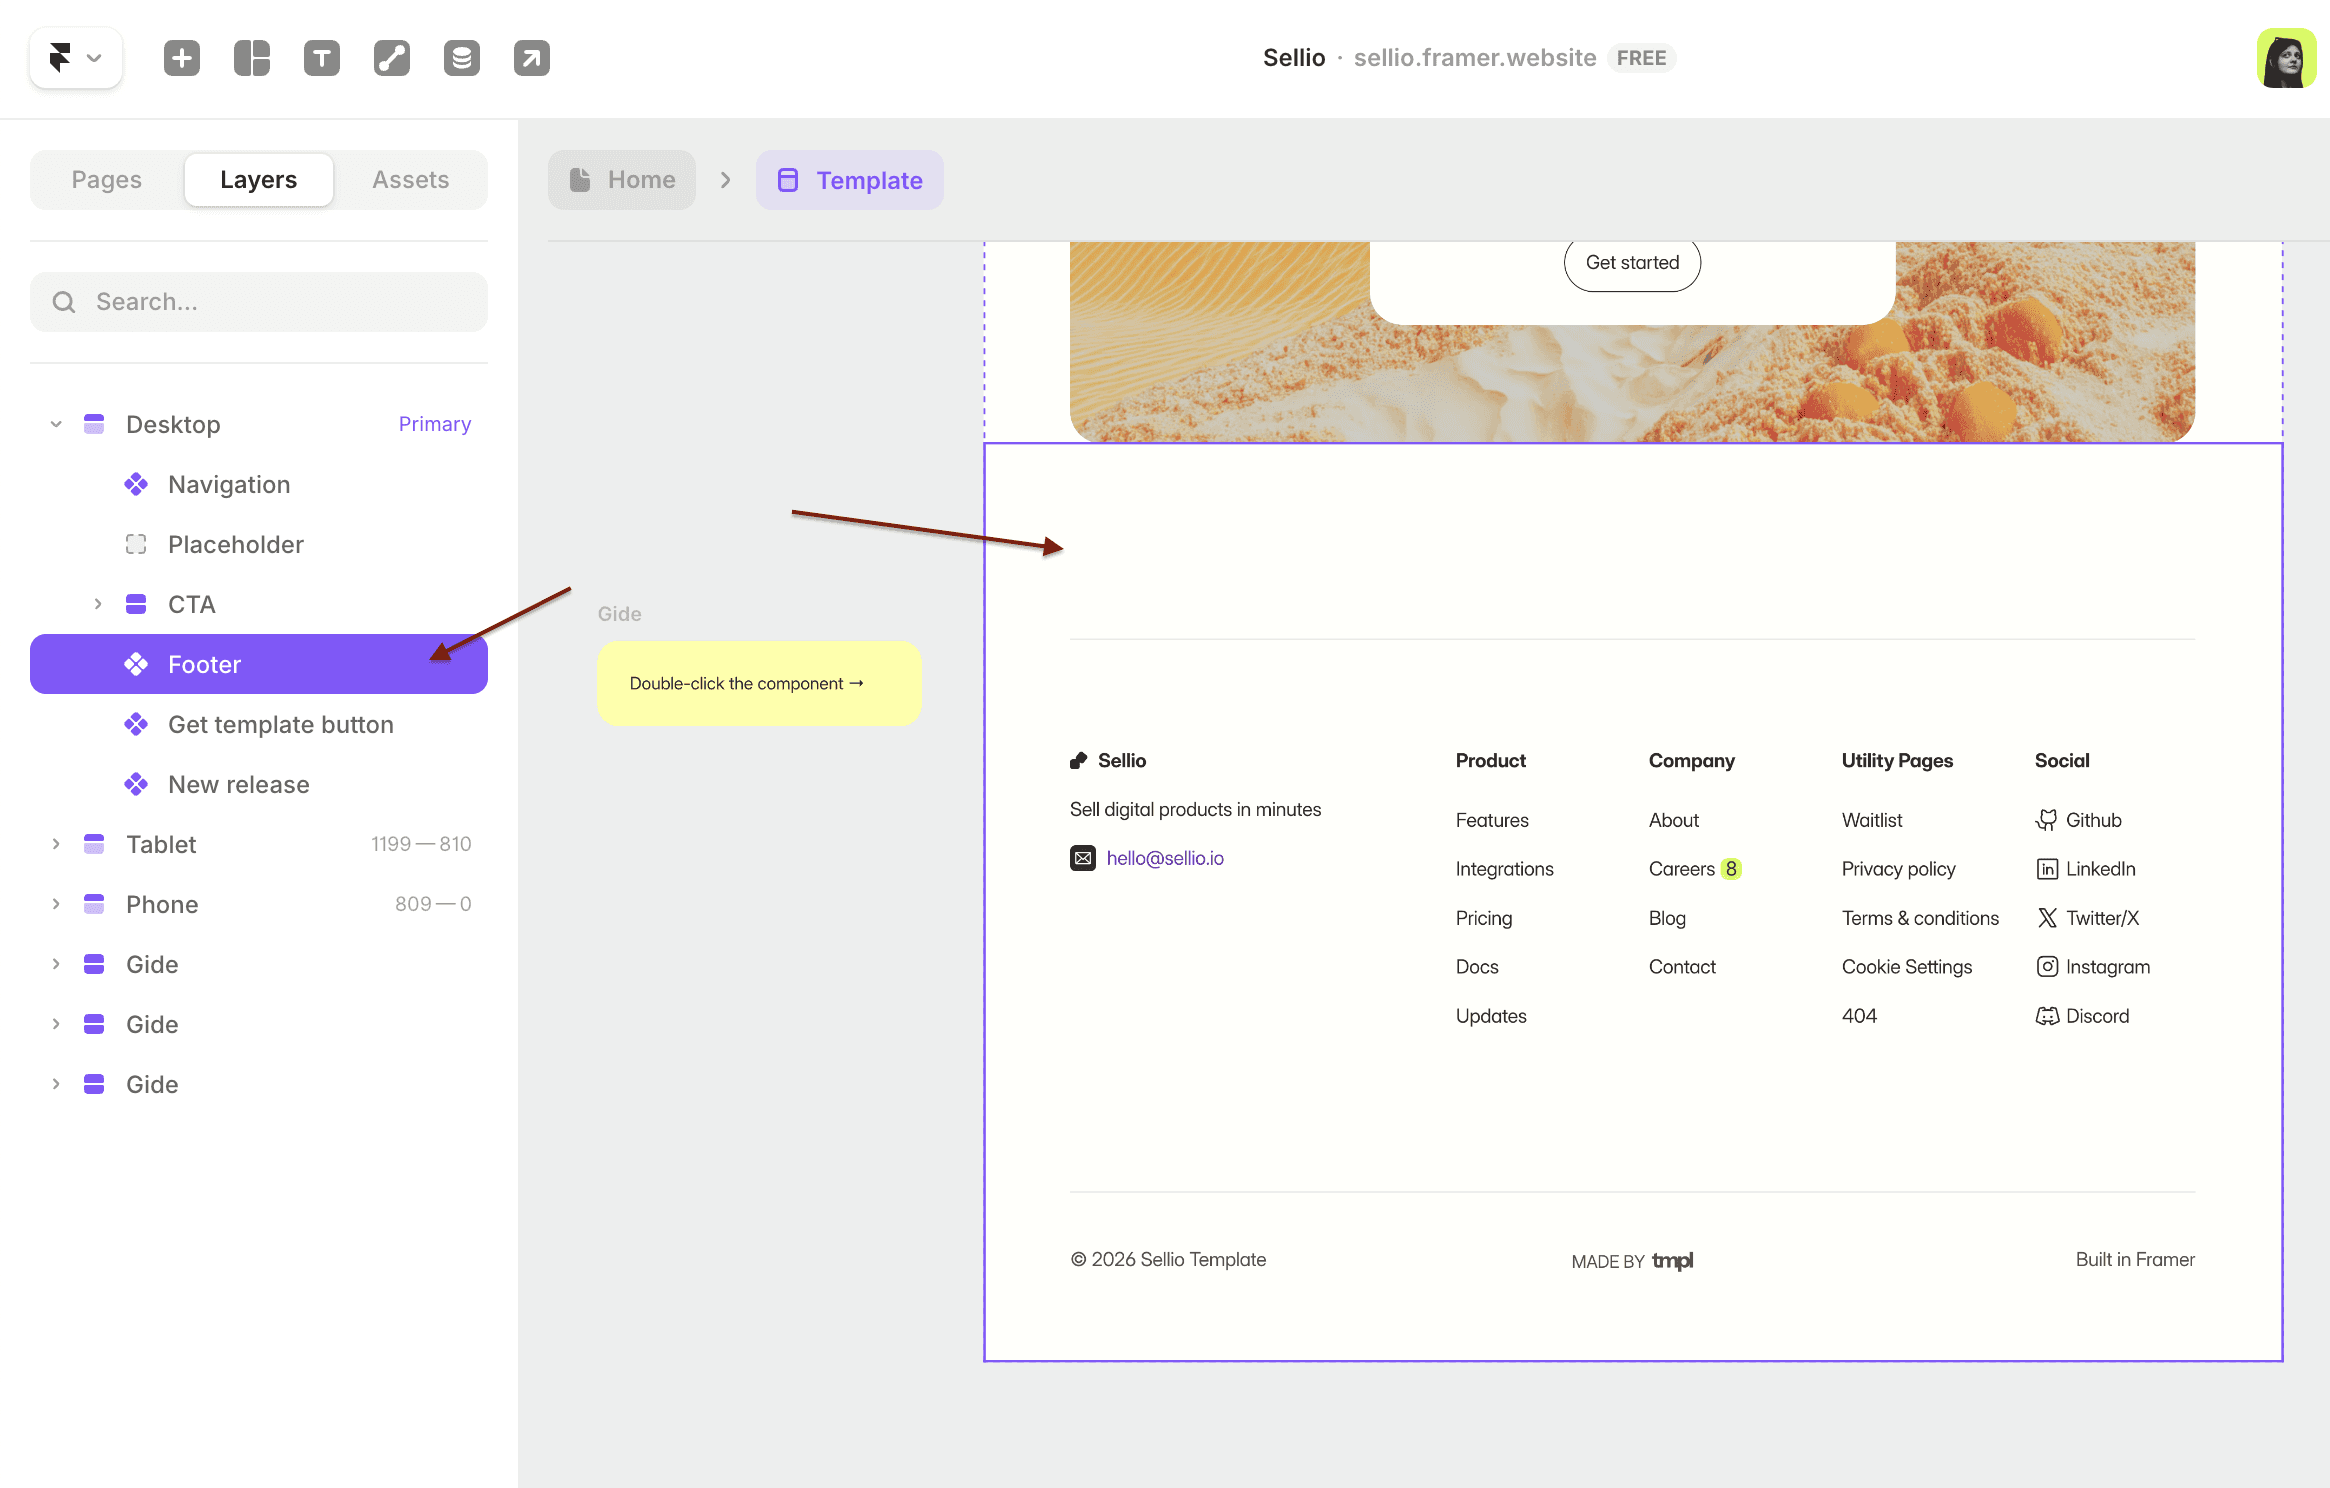Click the Footer component icon

tap(136, 664)
